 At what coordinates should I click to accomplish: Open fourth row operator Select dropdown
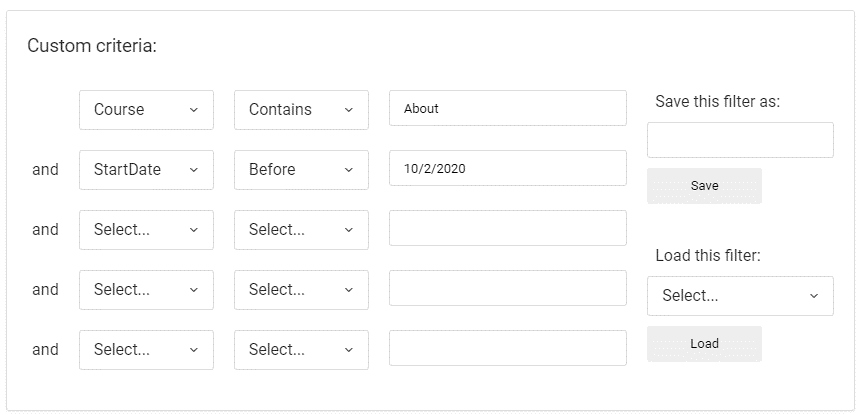point(301,290)
